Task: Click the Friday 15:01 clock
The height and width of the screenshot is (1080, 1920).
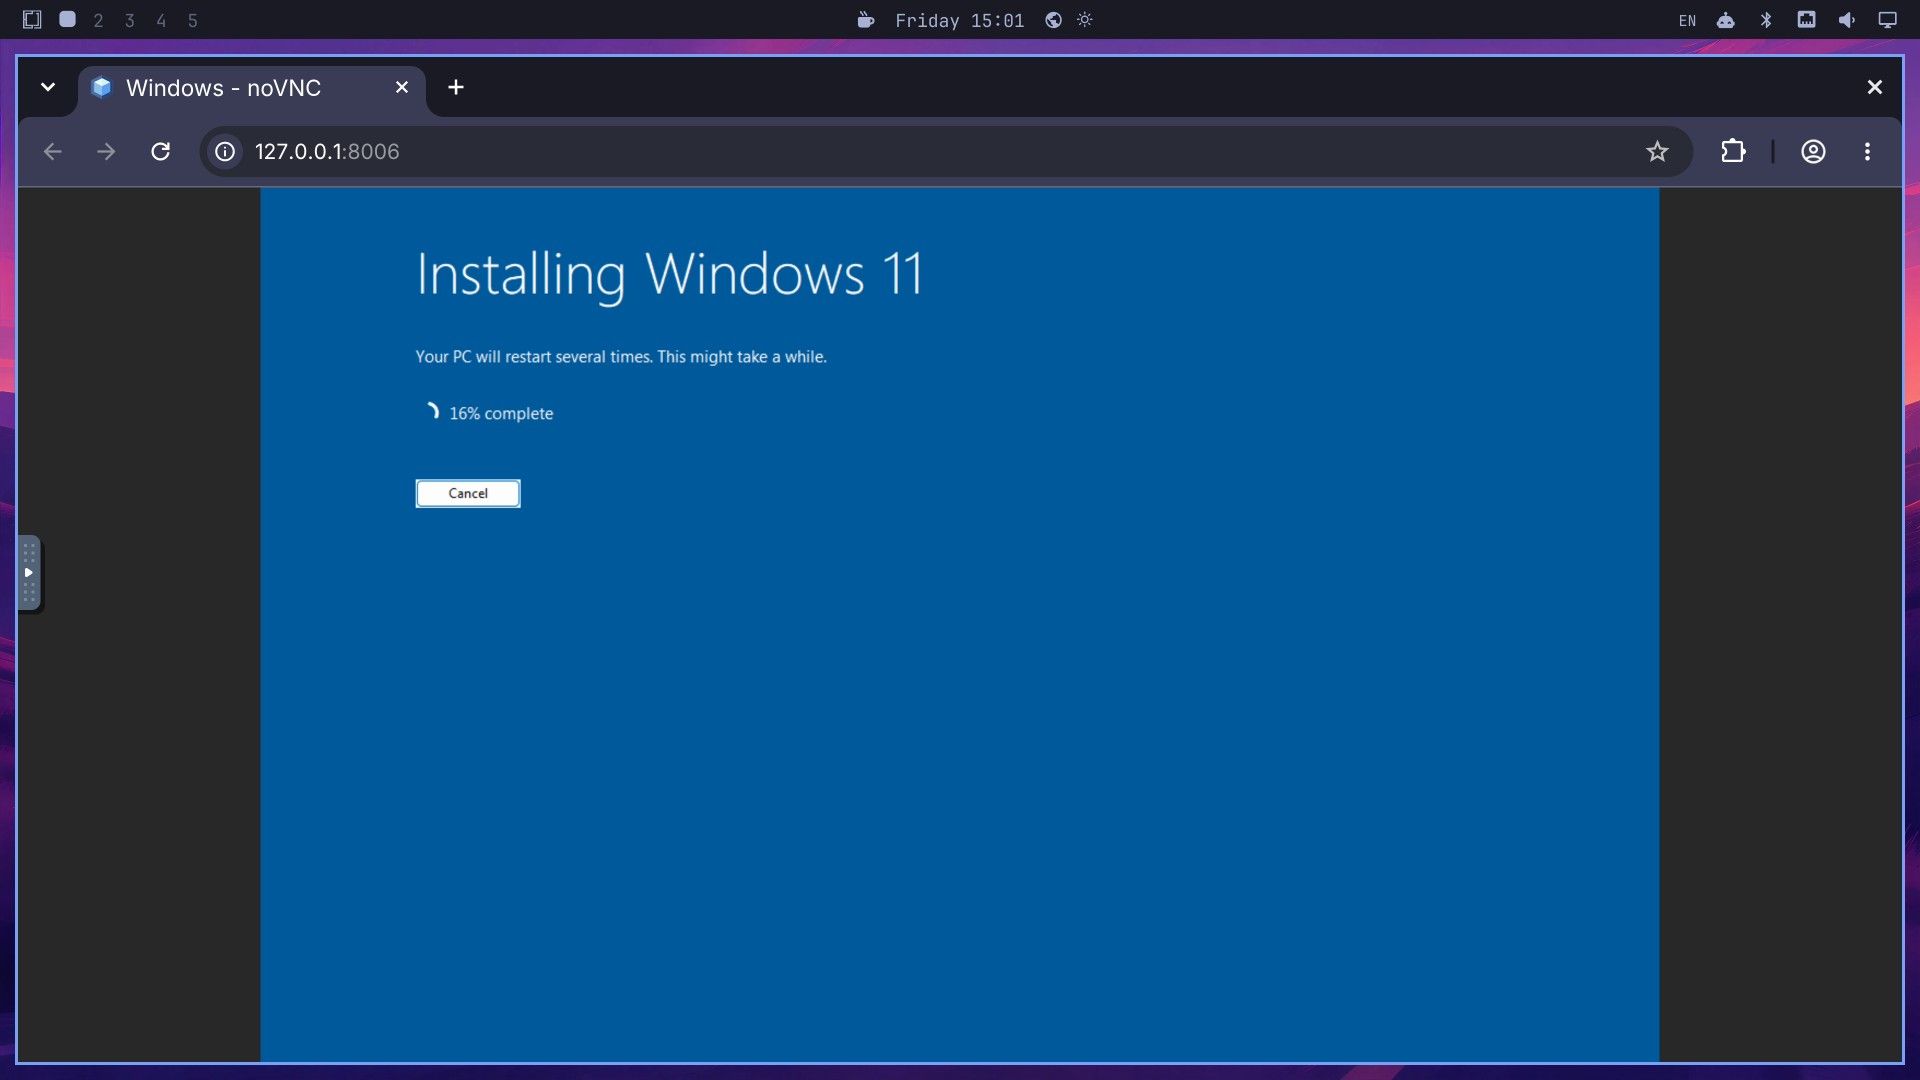Action: coord(959,20)
